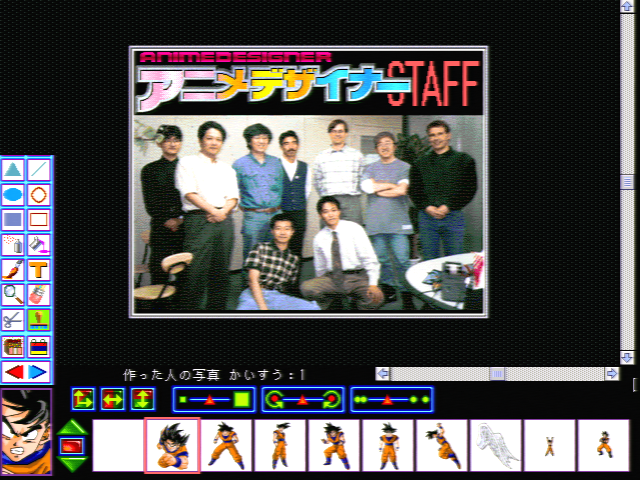
Task: Select the pink eraser tool
Action: (39, 294)
